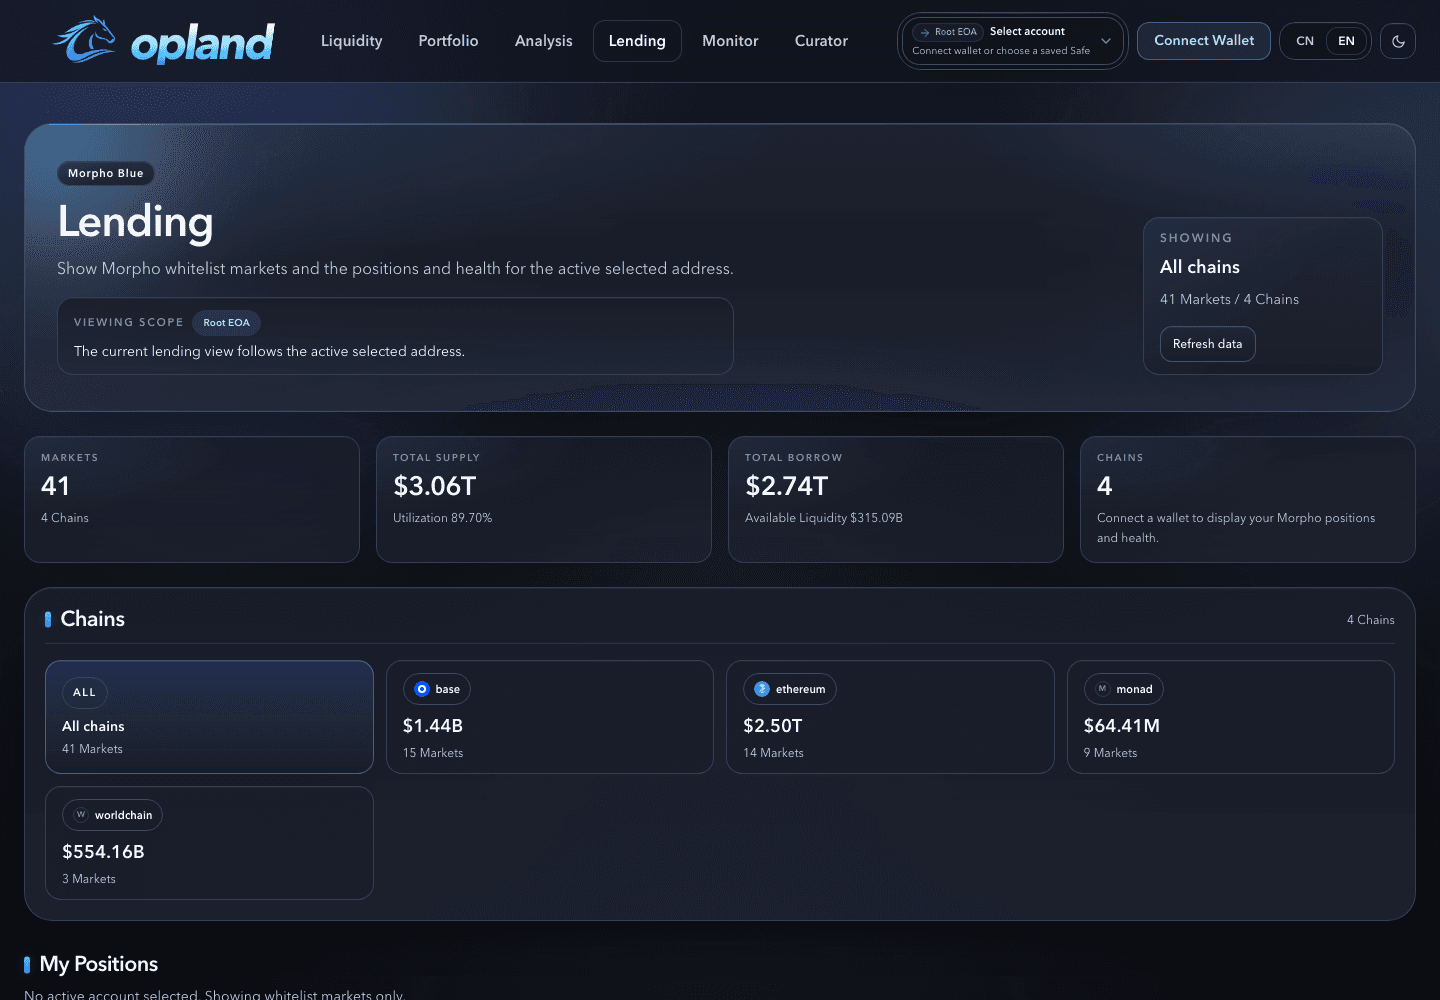
Task: Click the opland horse logo icon
Action: pos(85,40)
